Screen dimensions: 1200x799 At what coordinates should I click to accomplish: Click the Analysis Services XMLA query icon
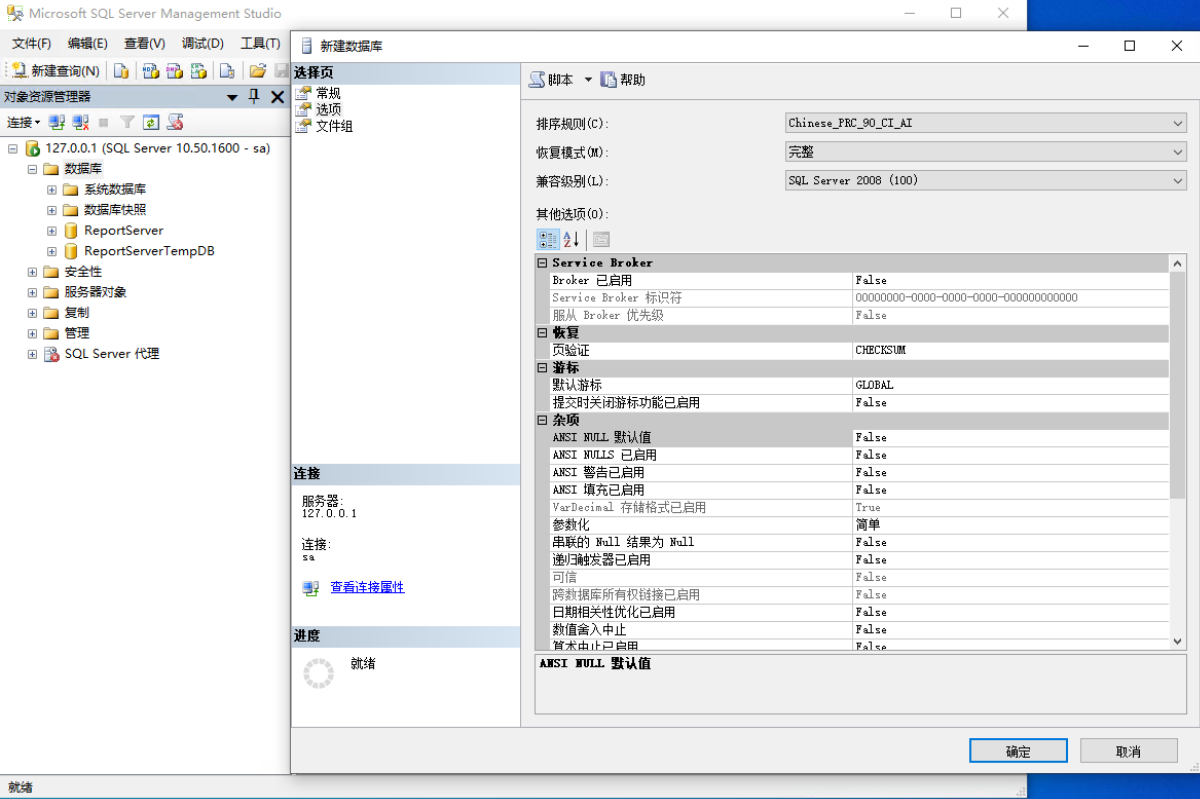point(199,71)
